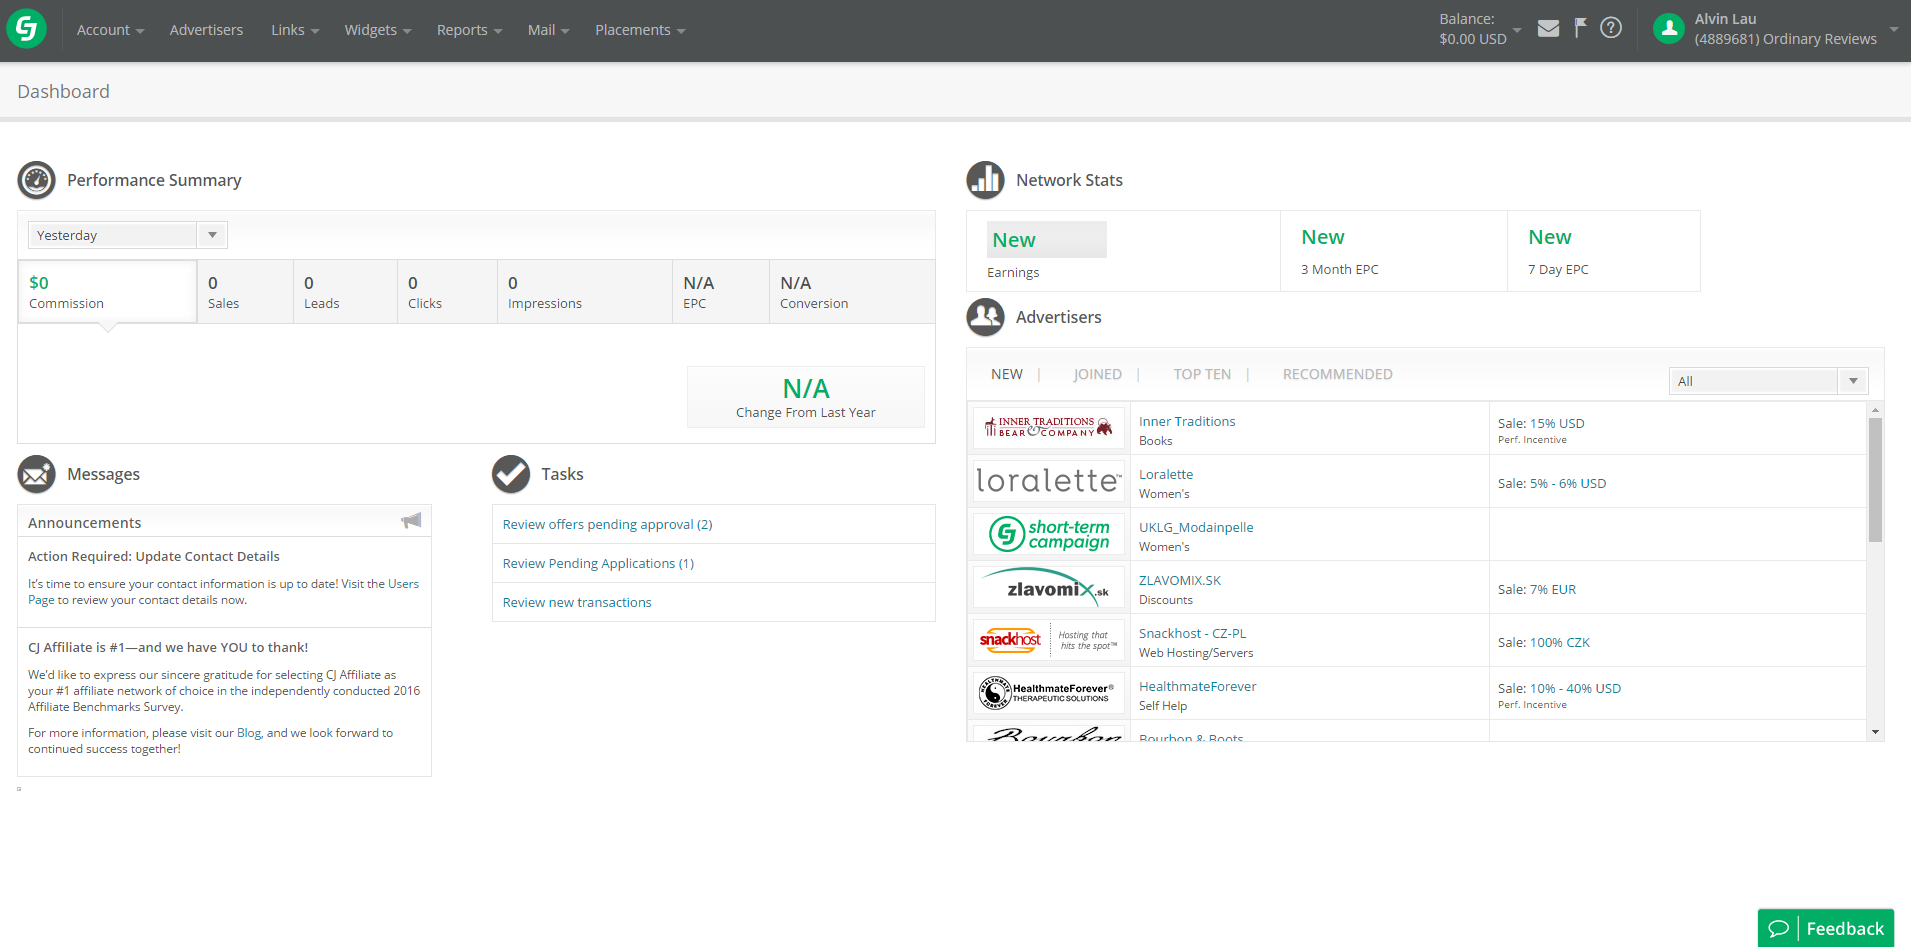1917x947 pixels.
Task: Open Review offers pending approval link
Action: [607, 524]
